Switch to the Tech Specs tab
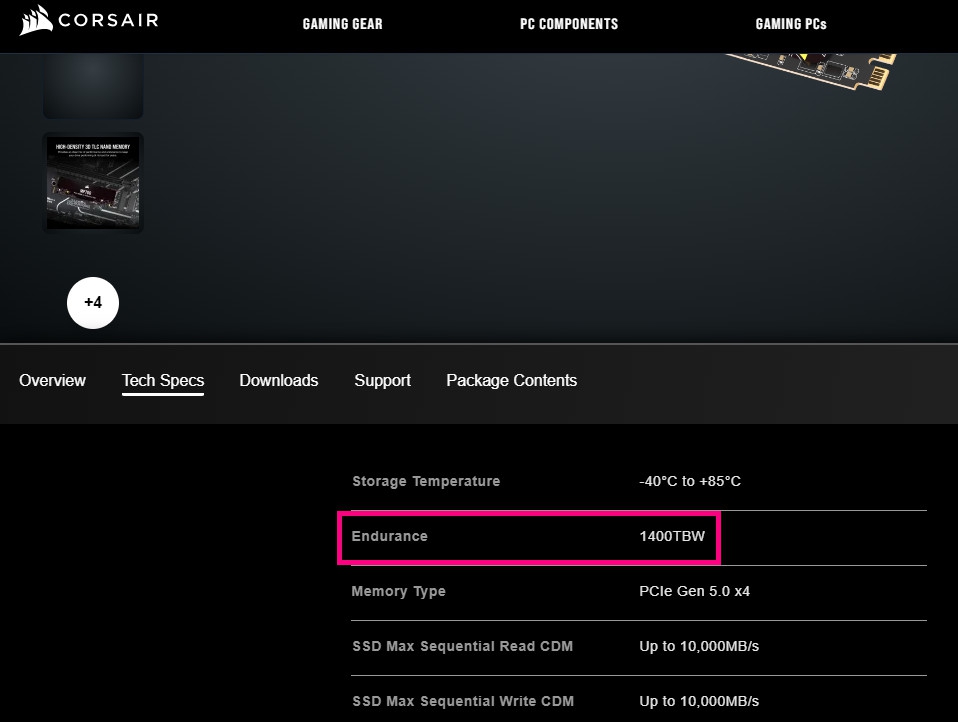958x722 pixels. [x=163, y=381]
